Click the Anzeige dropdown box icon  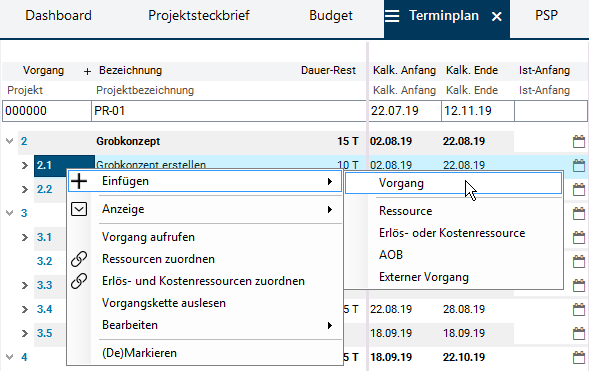click(79, 209)
